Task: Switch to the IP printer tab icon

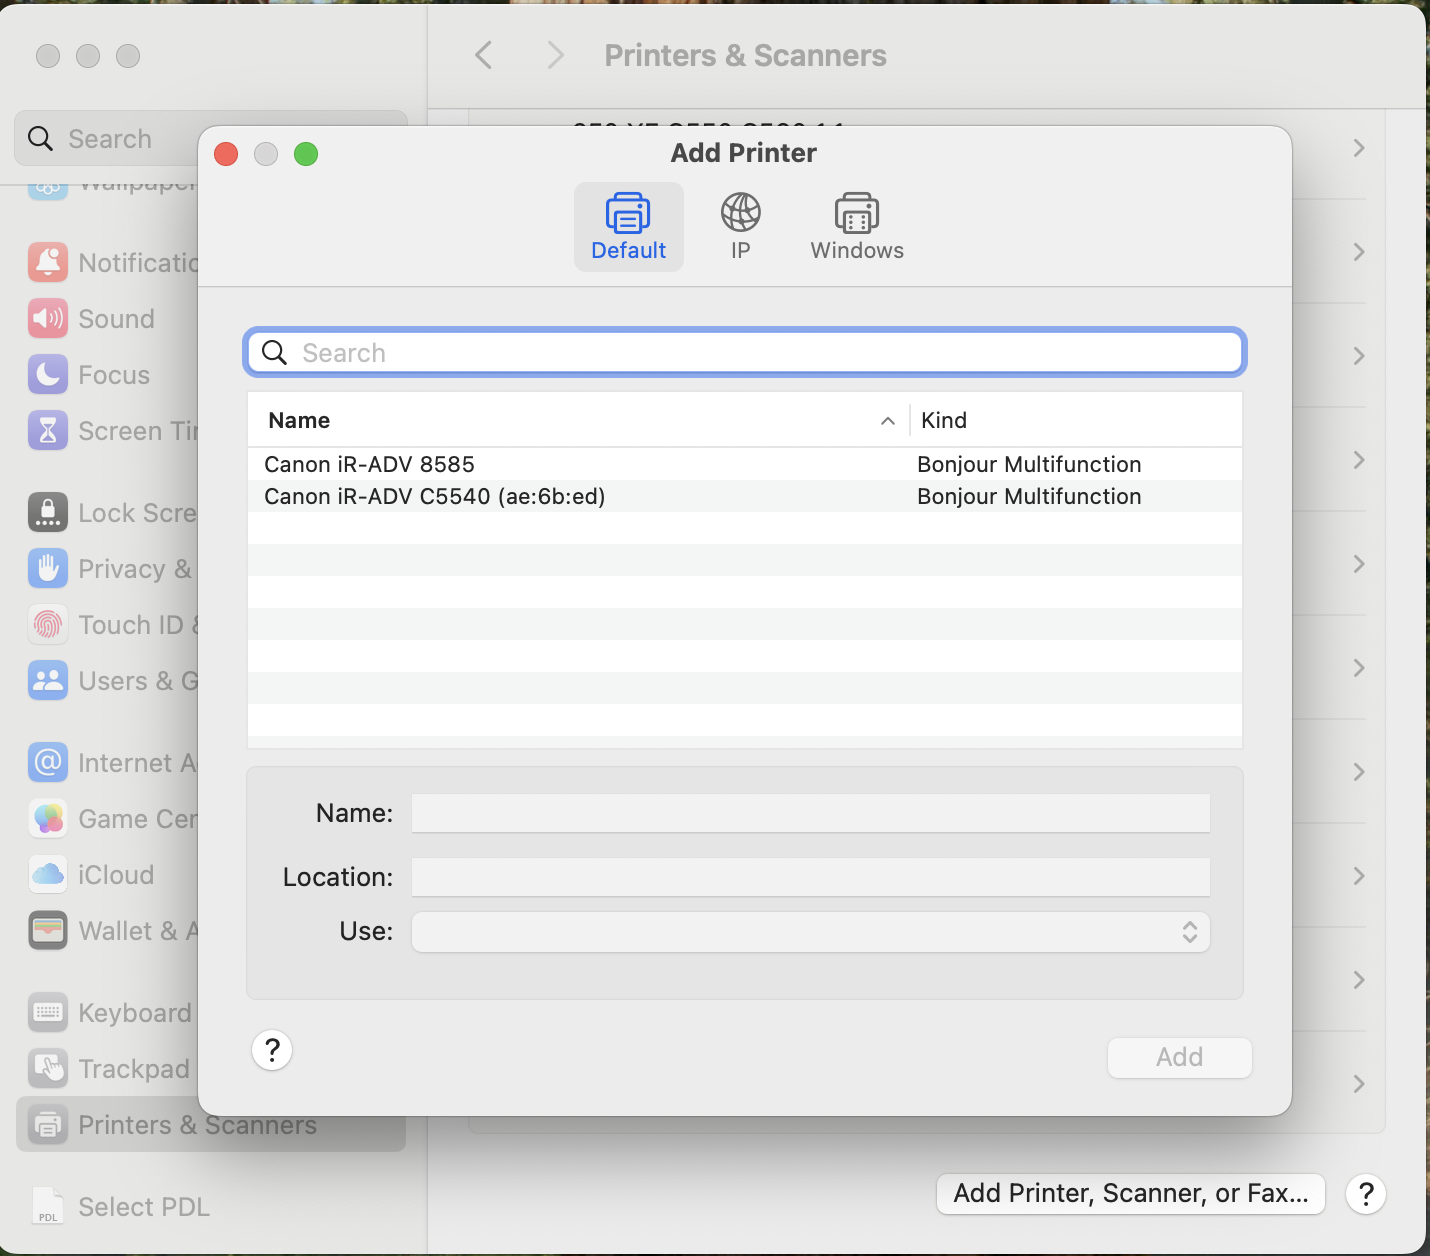Action: pos(740,225)
